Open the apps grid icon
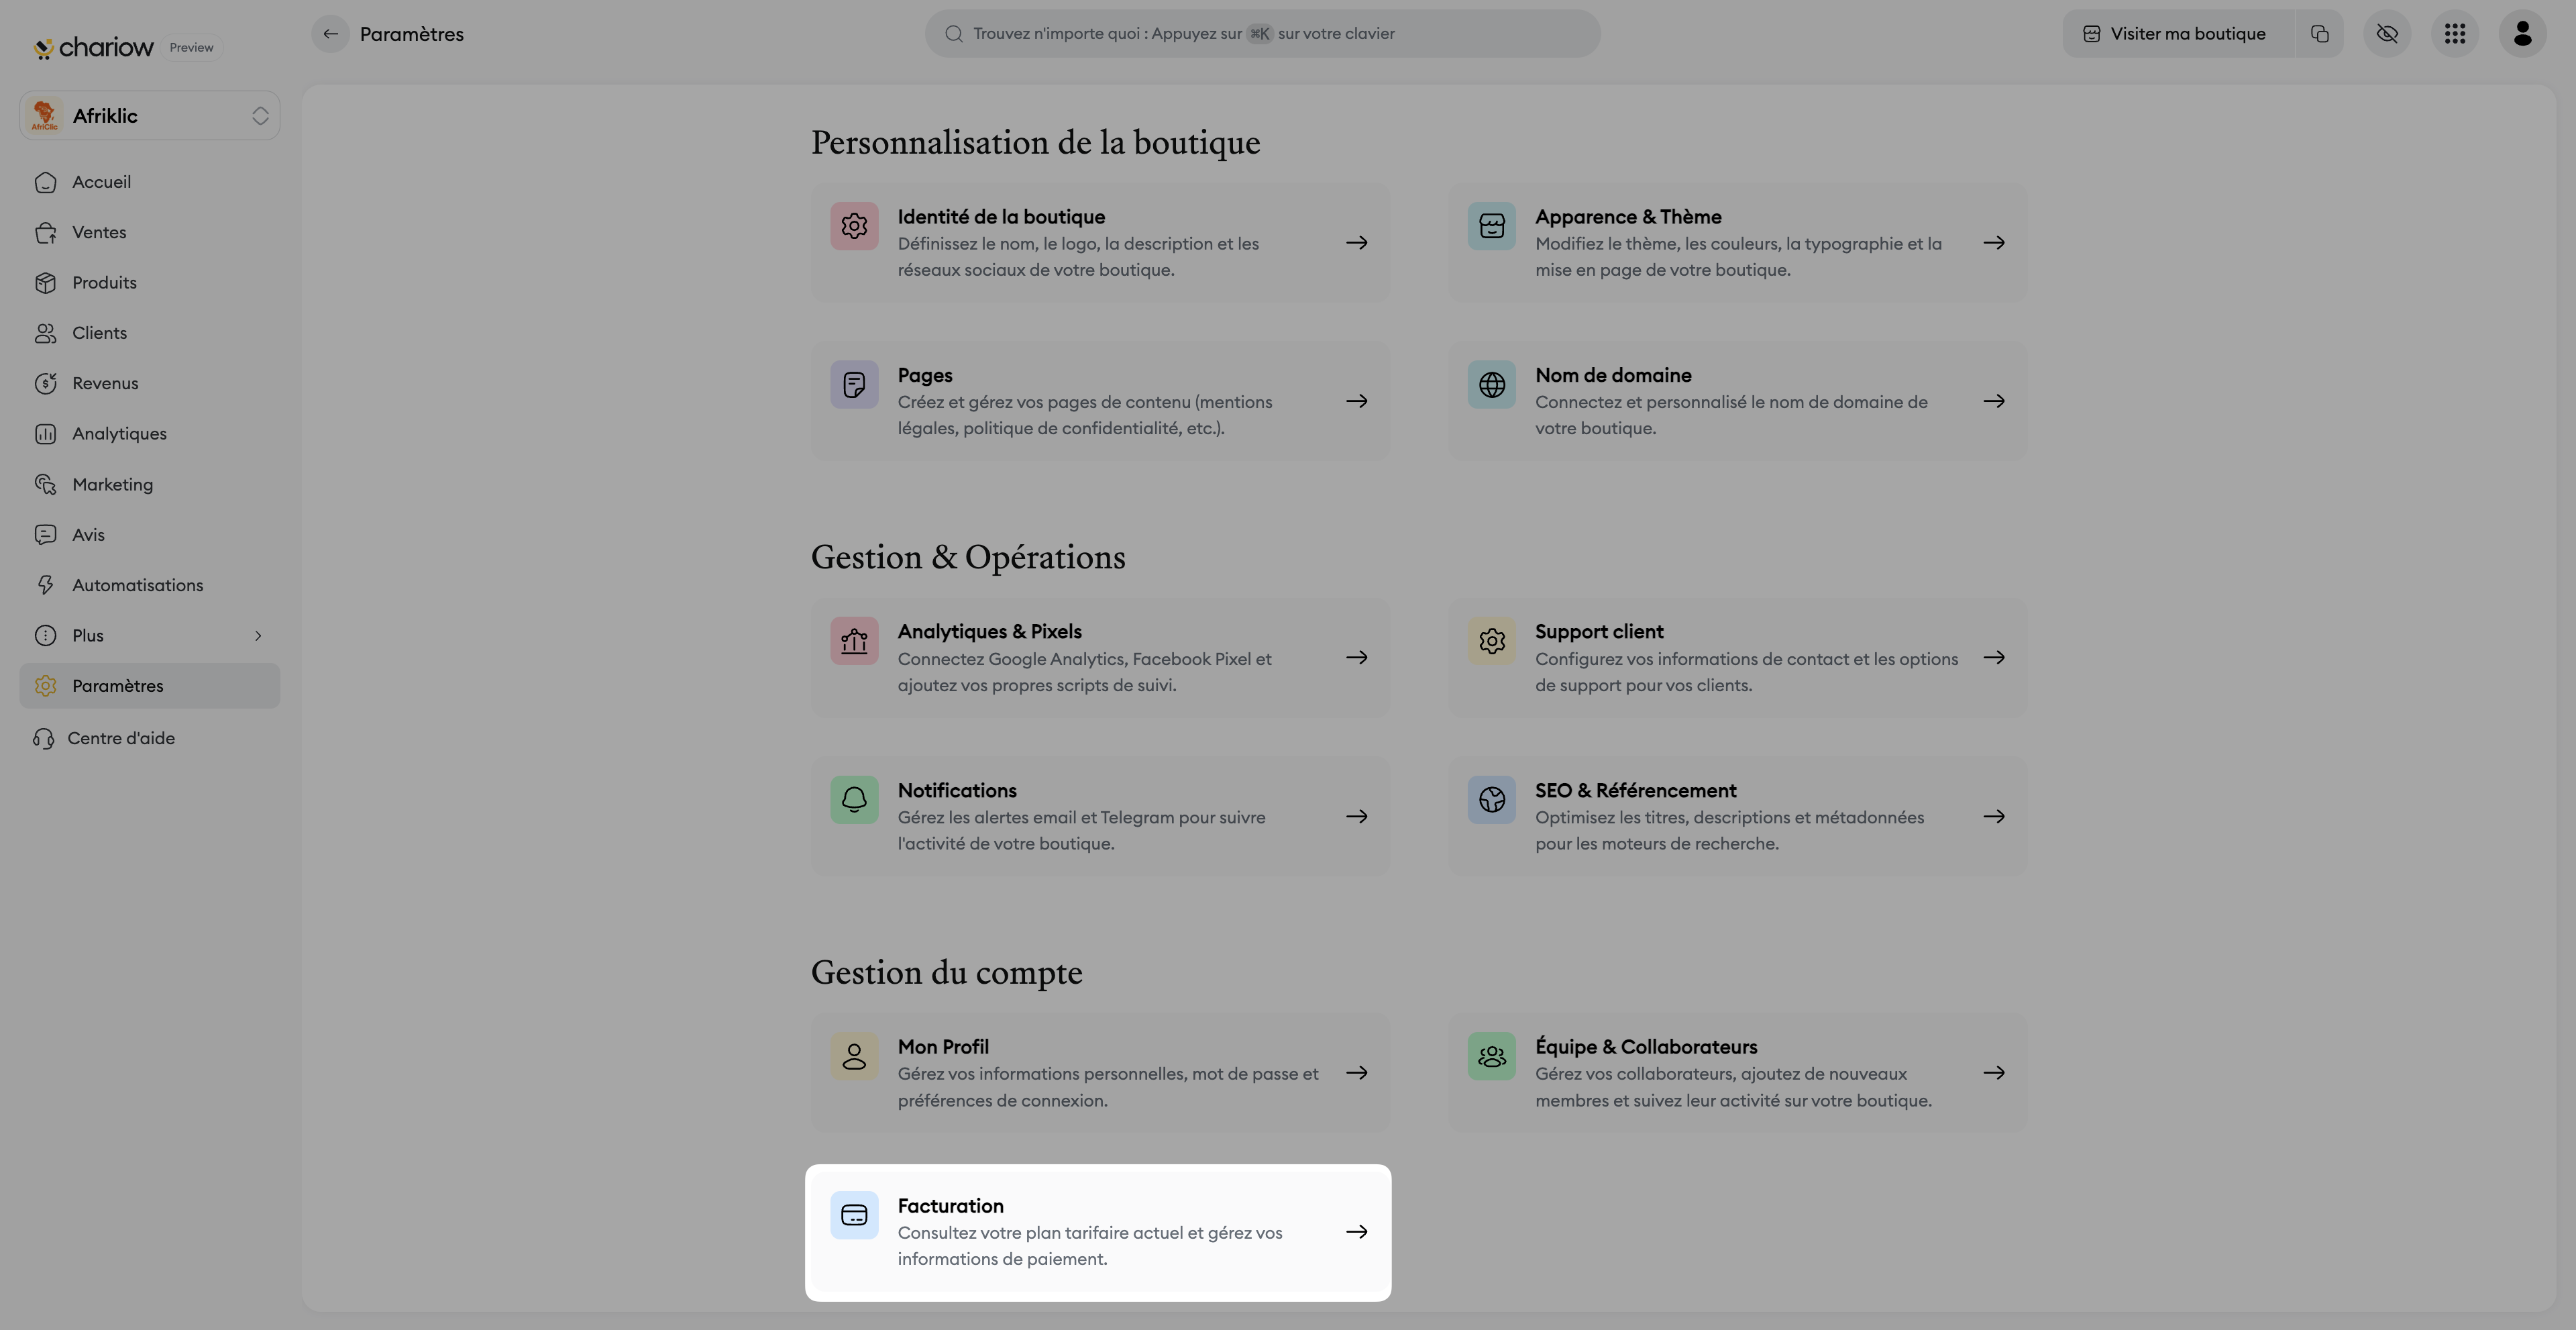 point(2455,34)
